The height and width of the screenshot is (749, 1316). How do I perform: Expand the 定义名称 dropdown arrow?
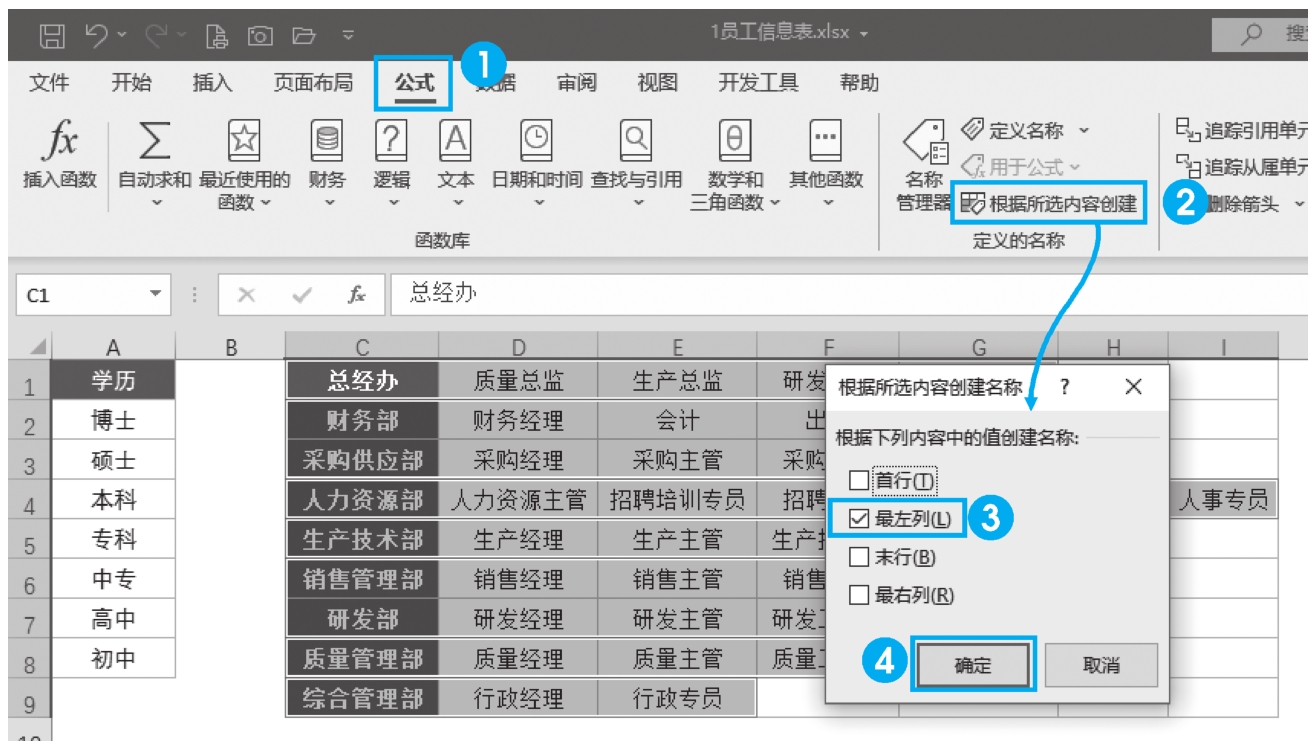pos(1084,131)
